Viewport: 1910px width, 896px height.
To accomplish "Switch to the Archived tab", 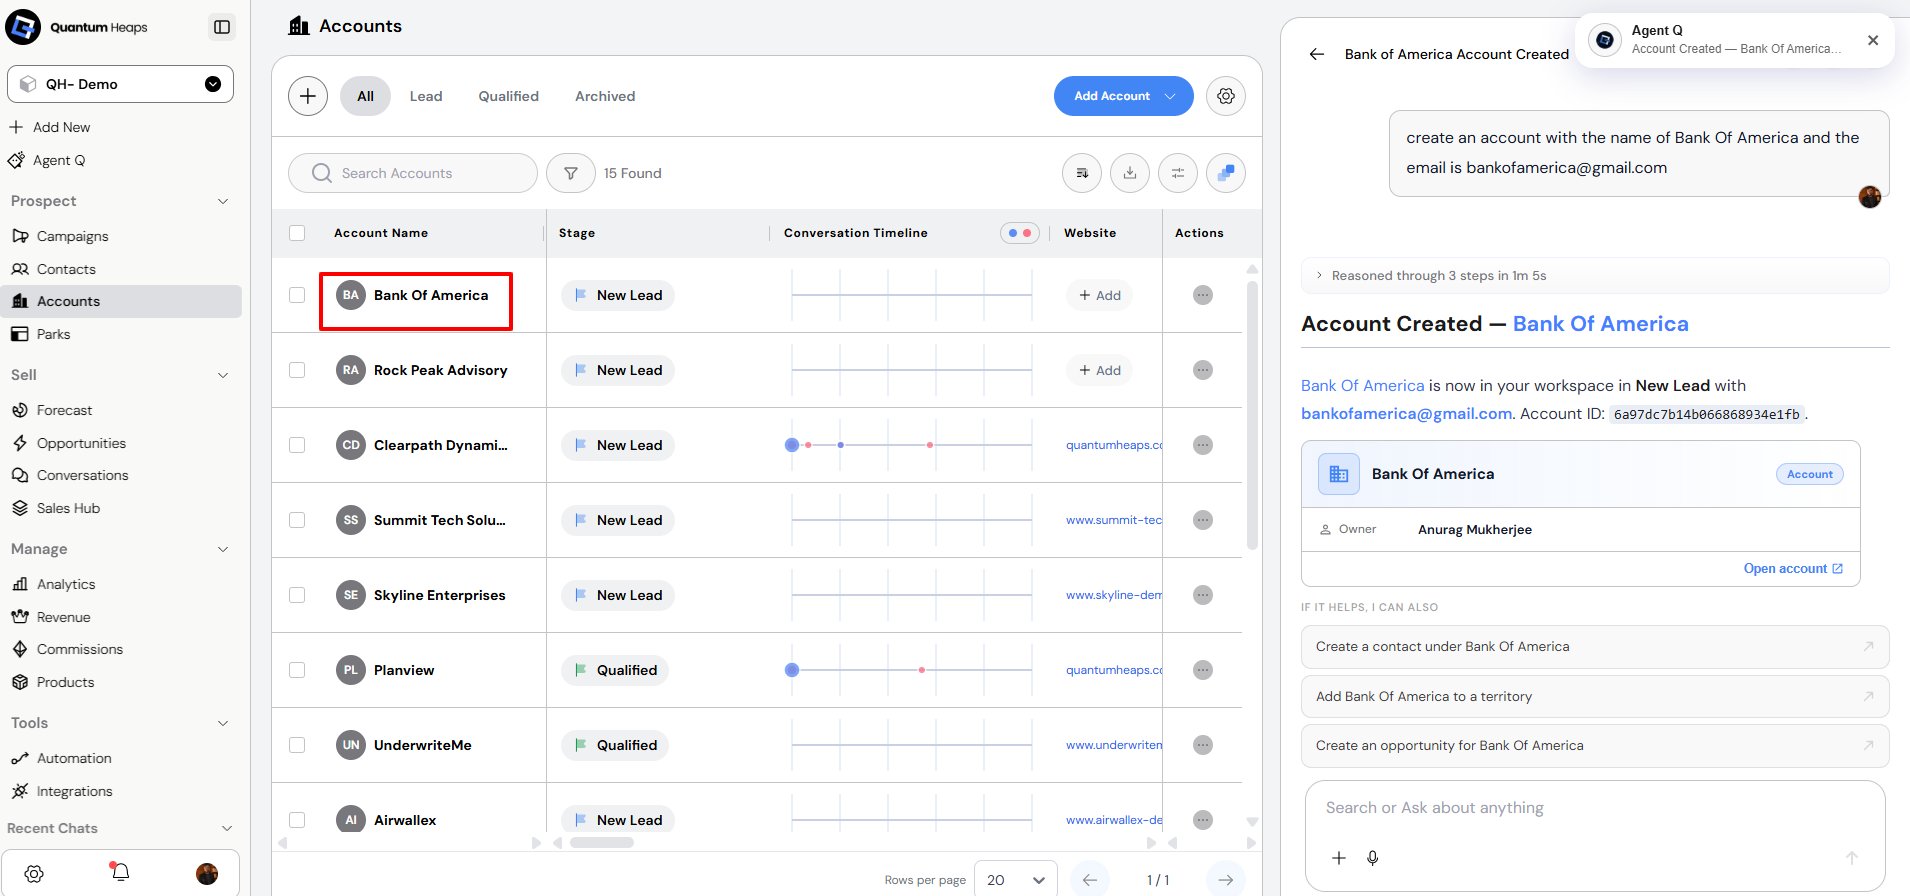I will [x=605, y=96].
